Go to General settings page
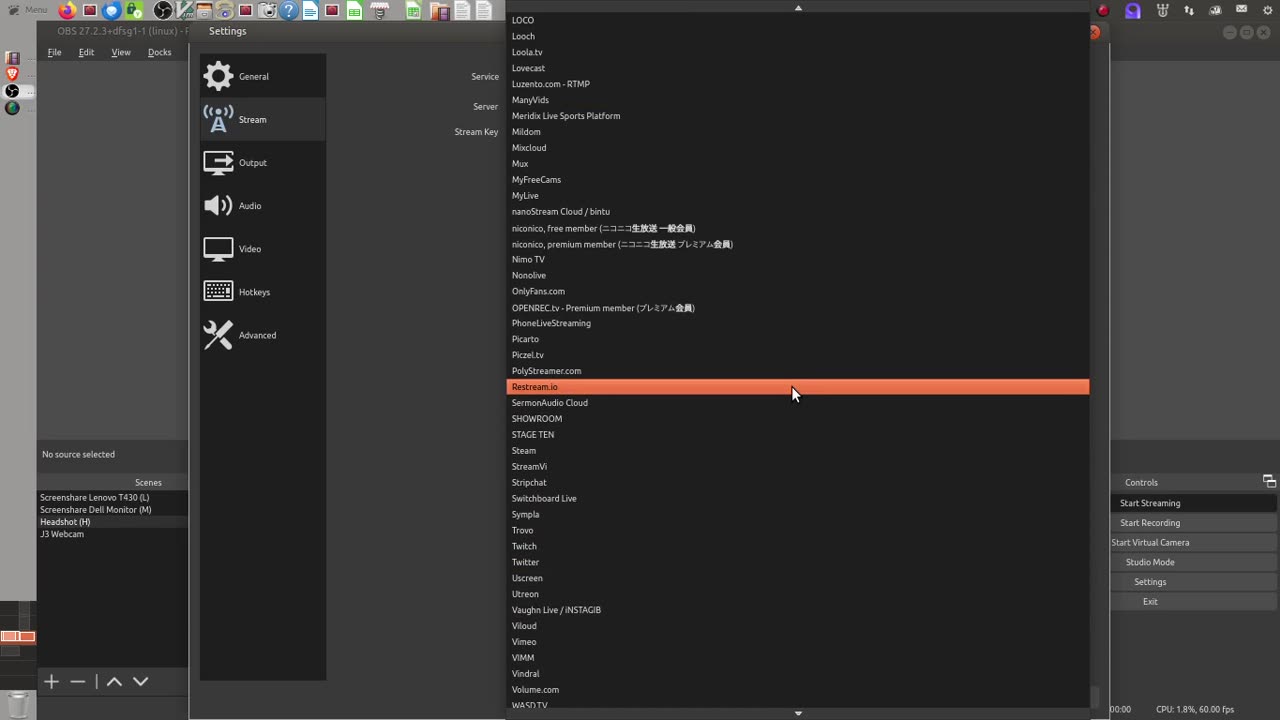 pos(263,76)
